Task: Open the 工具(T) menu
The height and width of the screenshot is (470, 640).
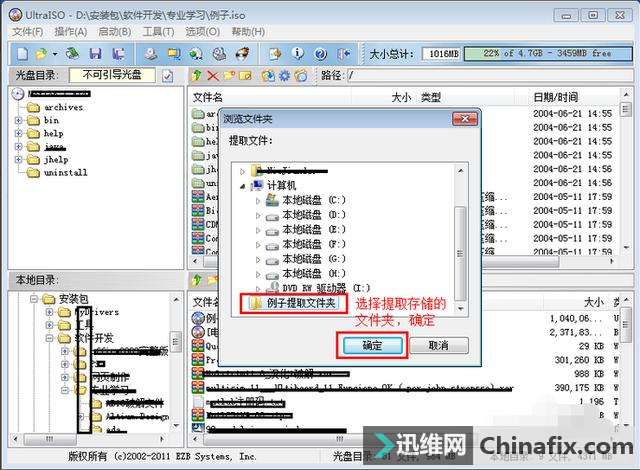Action: coord(158,32)
